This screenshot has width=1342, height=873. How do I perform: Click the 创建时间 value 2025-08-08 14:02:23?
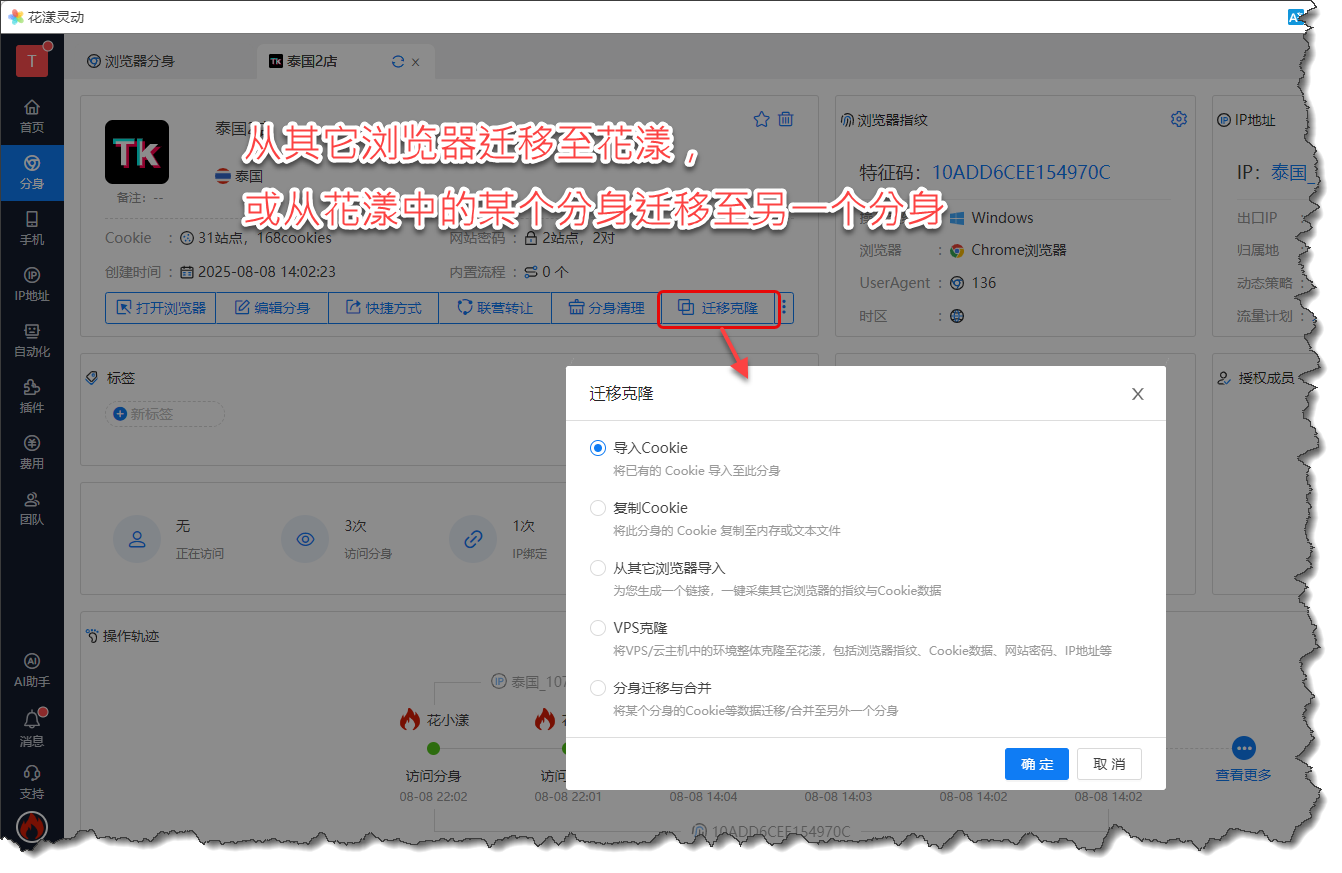(x=267, y=271)
